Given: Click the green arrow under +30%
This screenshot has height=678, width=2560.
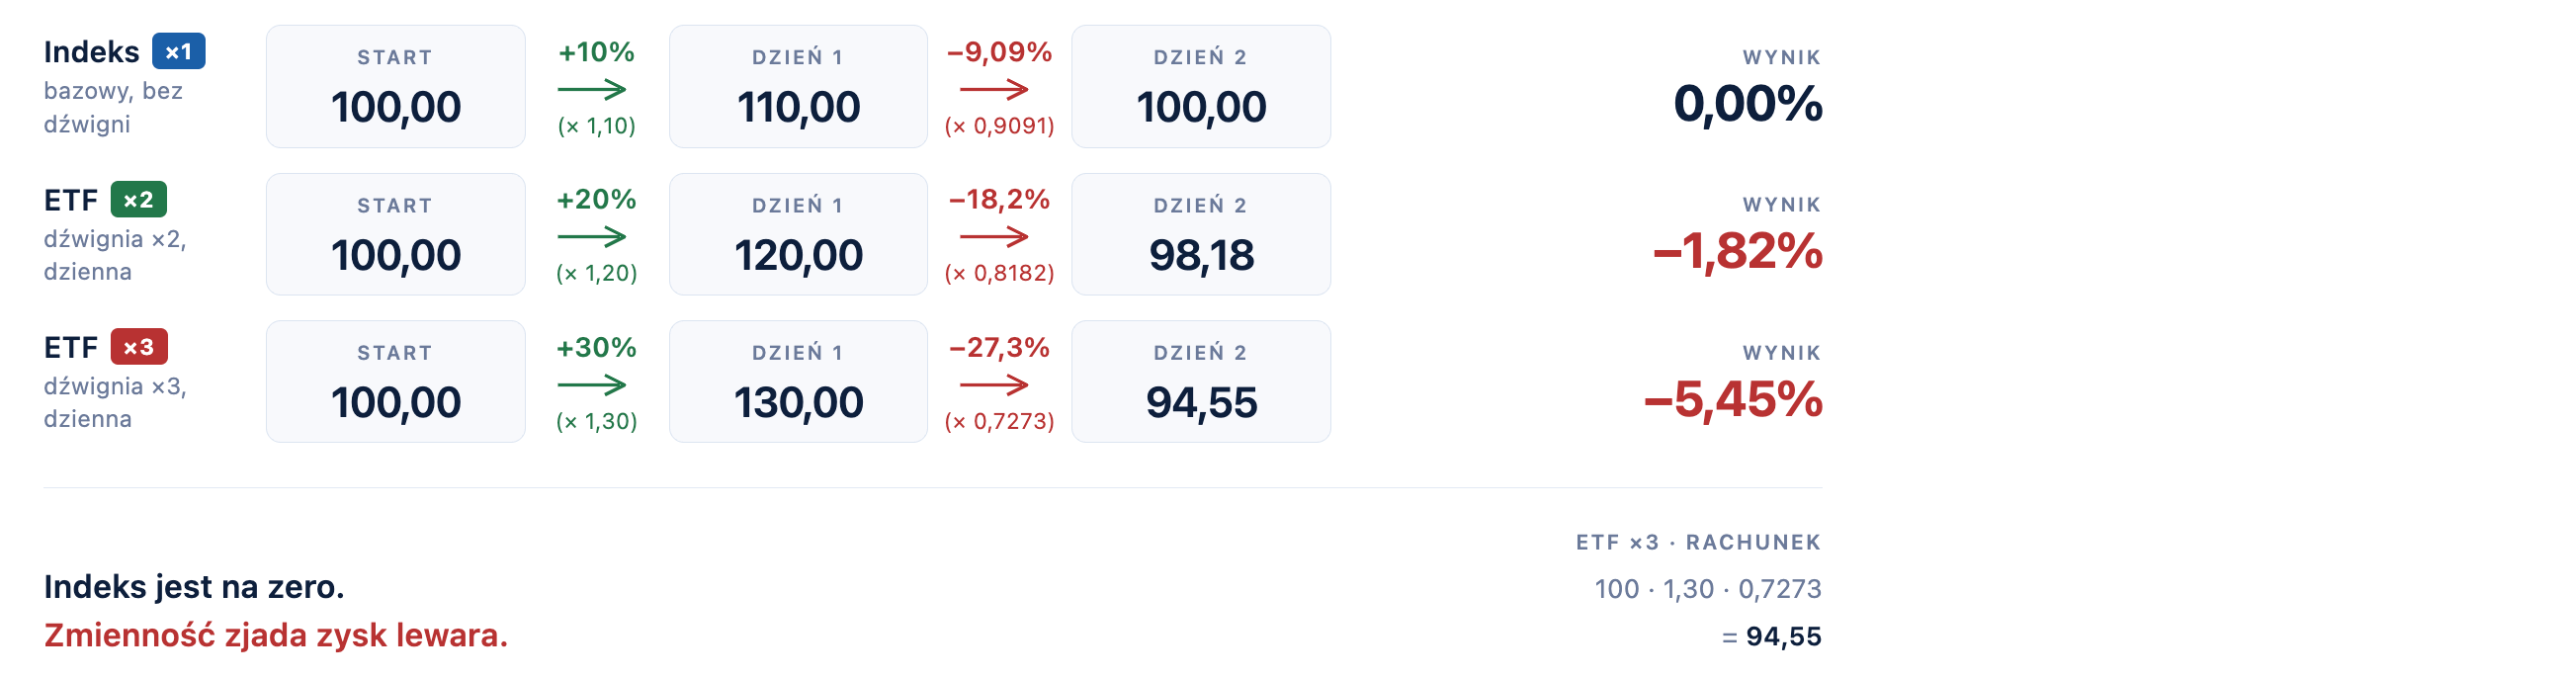Looking at the screenshot, I should coord(592,385).
